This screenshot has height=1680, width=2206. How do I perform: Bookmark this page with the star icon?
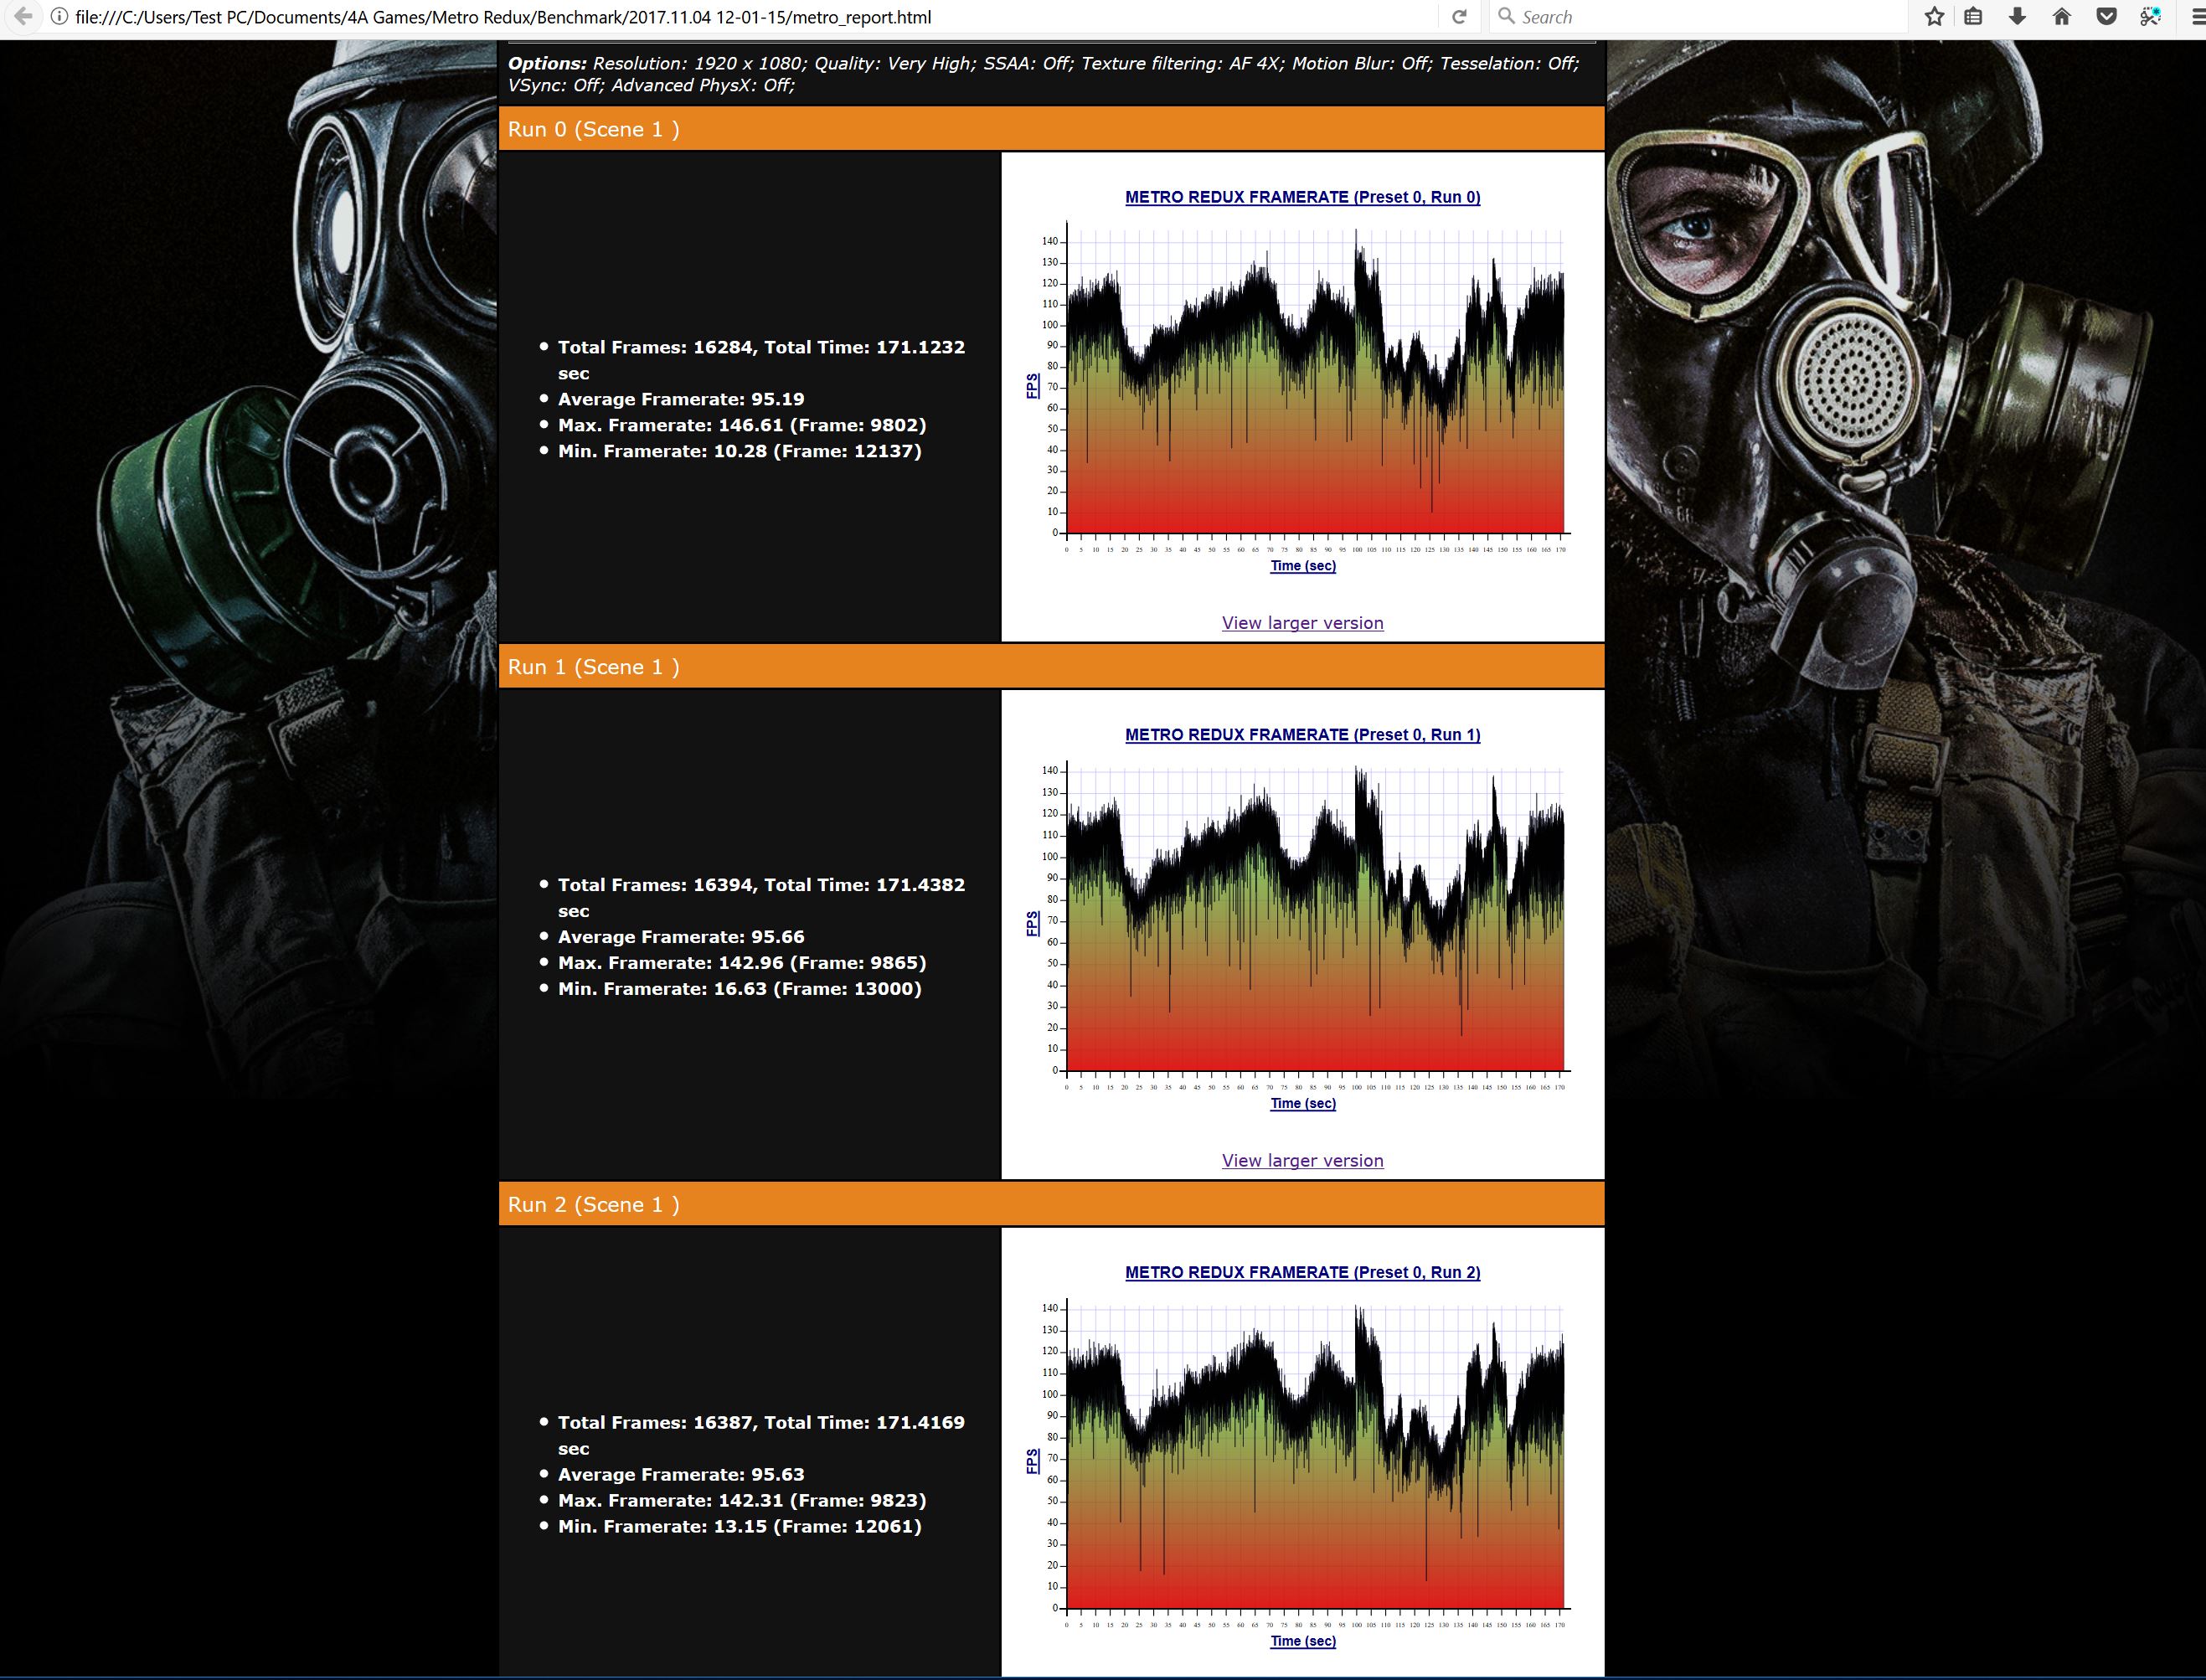(1934, 17)
